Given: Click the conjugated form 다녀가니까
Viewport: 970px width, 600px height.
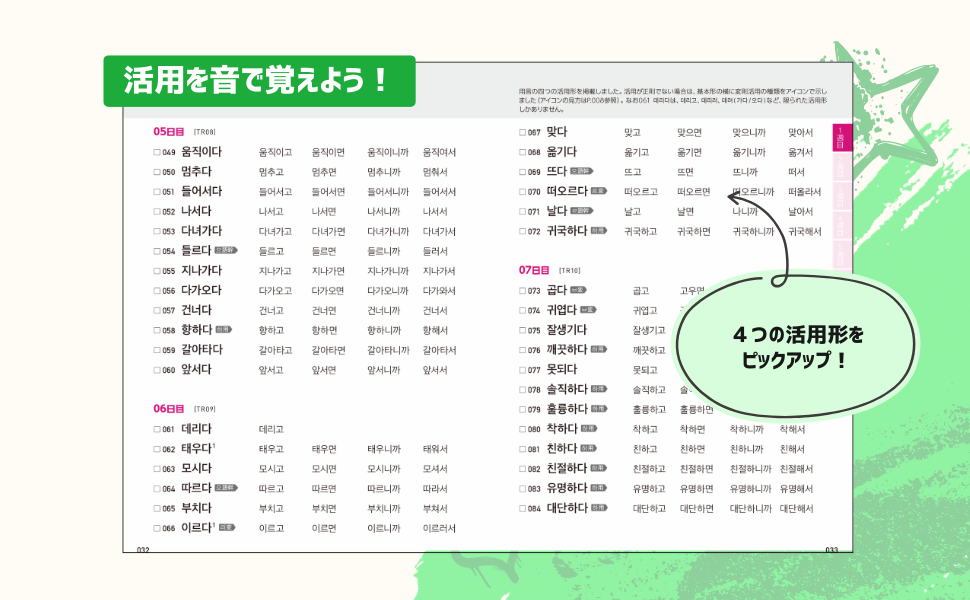Looking at the screenshot, I should pyautogui.click(x=384, y=231).
